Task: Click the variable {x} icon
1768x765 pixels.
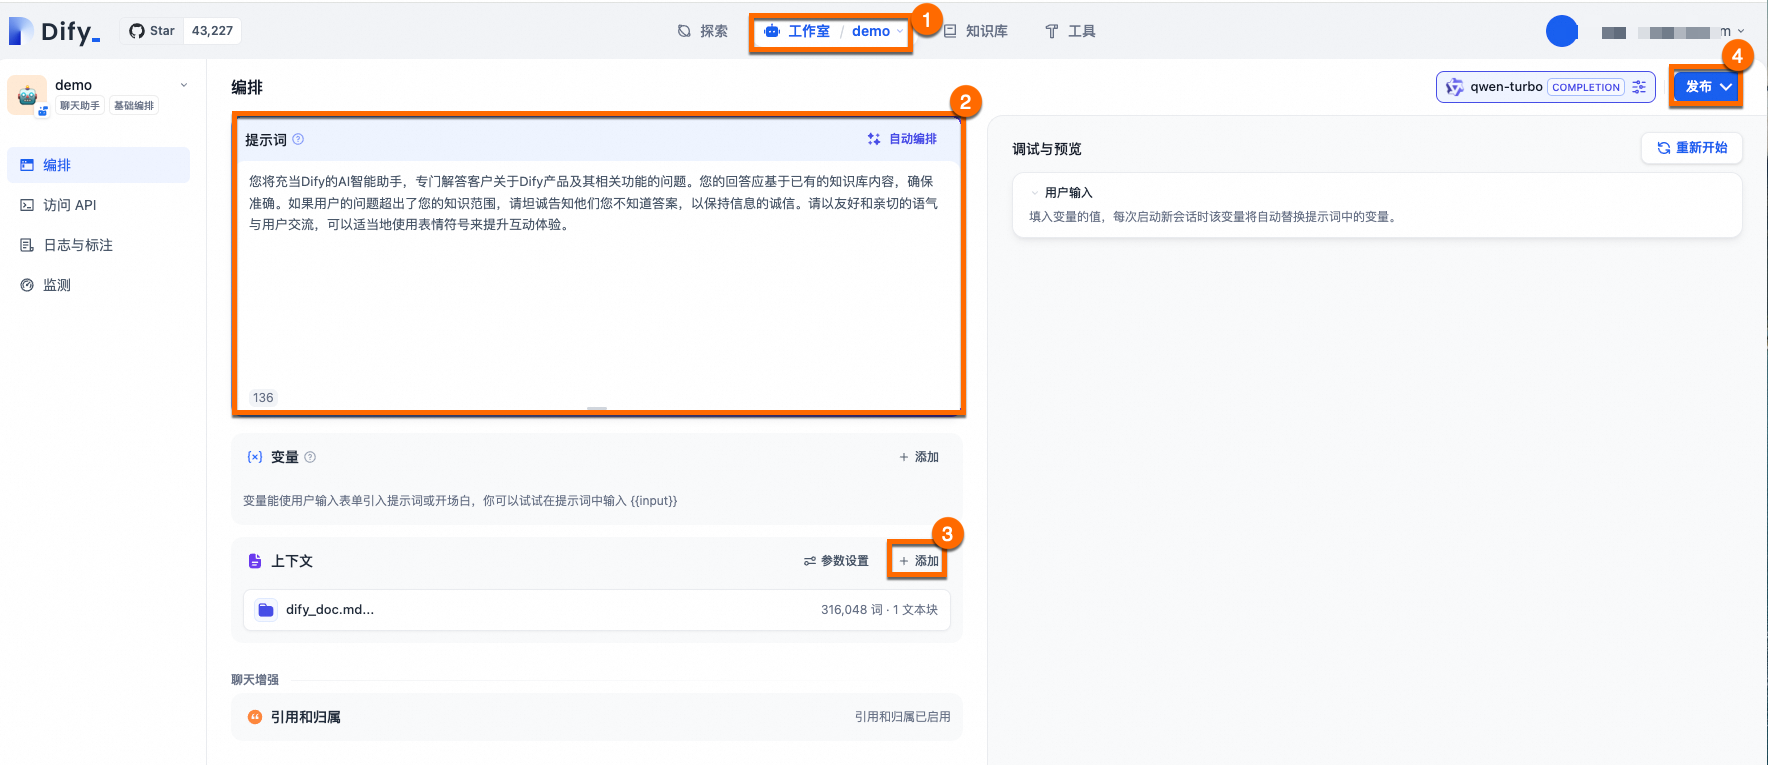Action: tap(255, 457)
